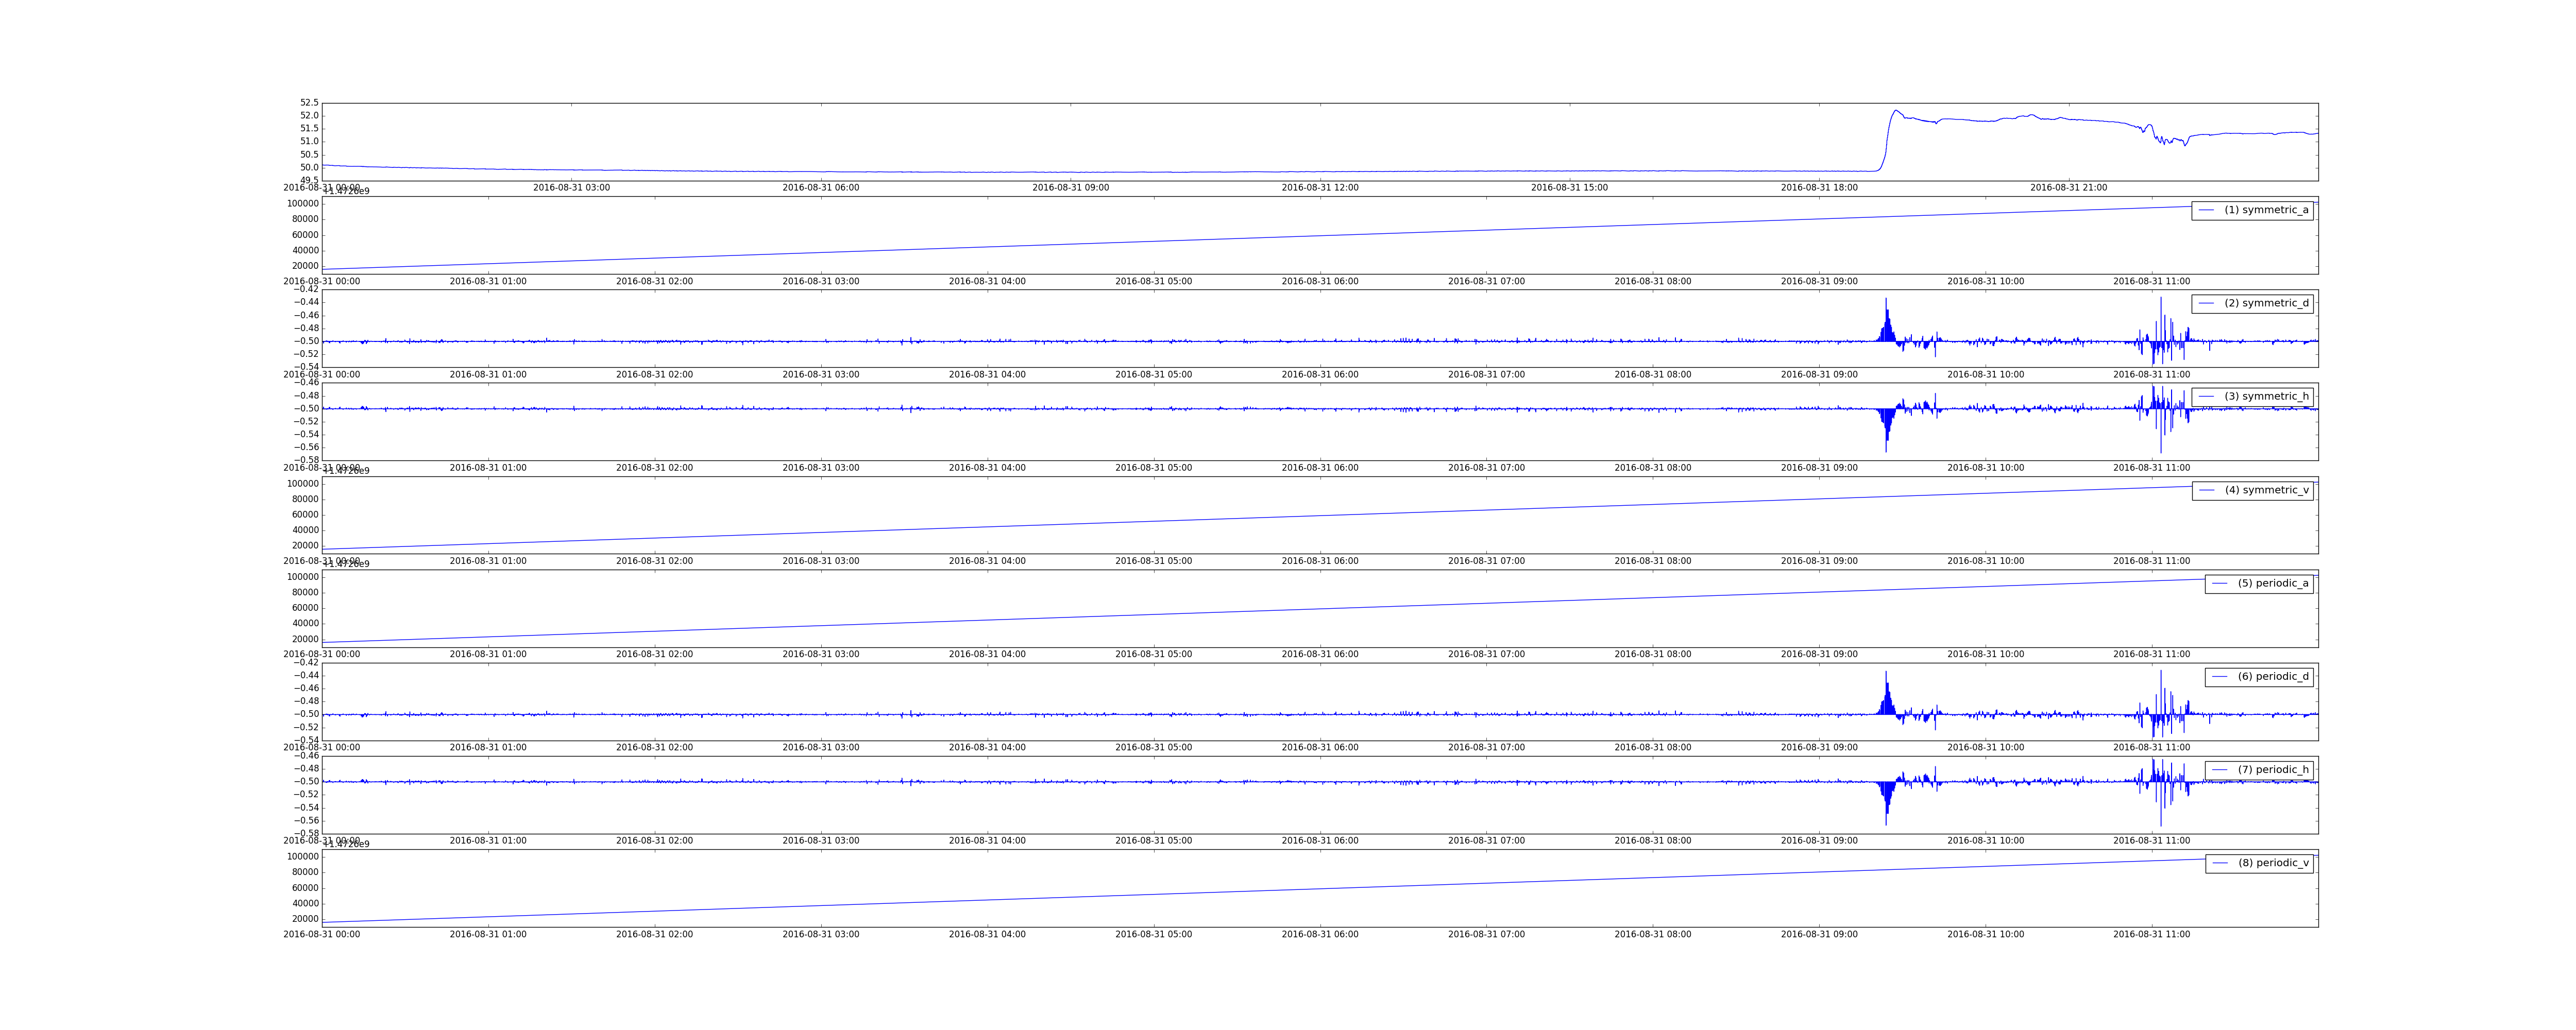
Task: Select the 2016-08-31 12:00 axis label
Action: pyautogui.click(x=1320, y=188)
